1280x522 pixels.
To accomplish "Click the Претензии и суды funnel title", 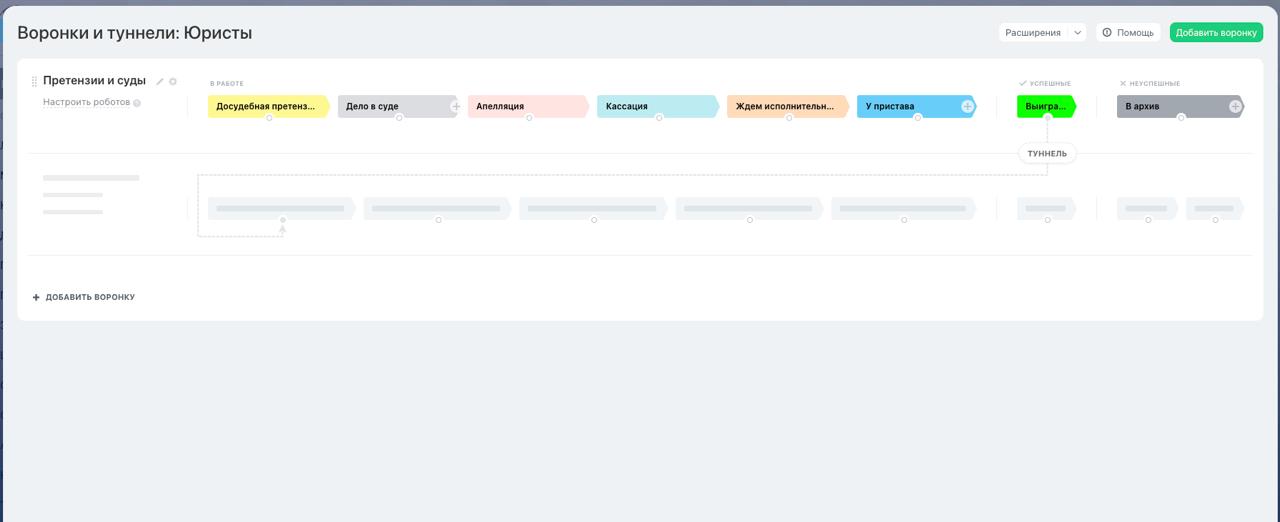I will (x=94, y=81).
